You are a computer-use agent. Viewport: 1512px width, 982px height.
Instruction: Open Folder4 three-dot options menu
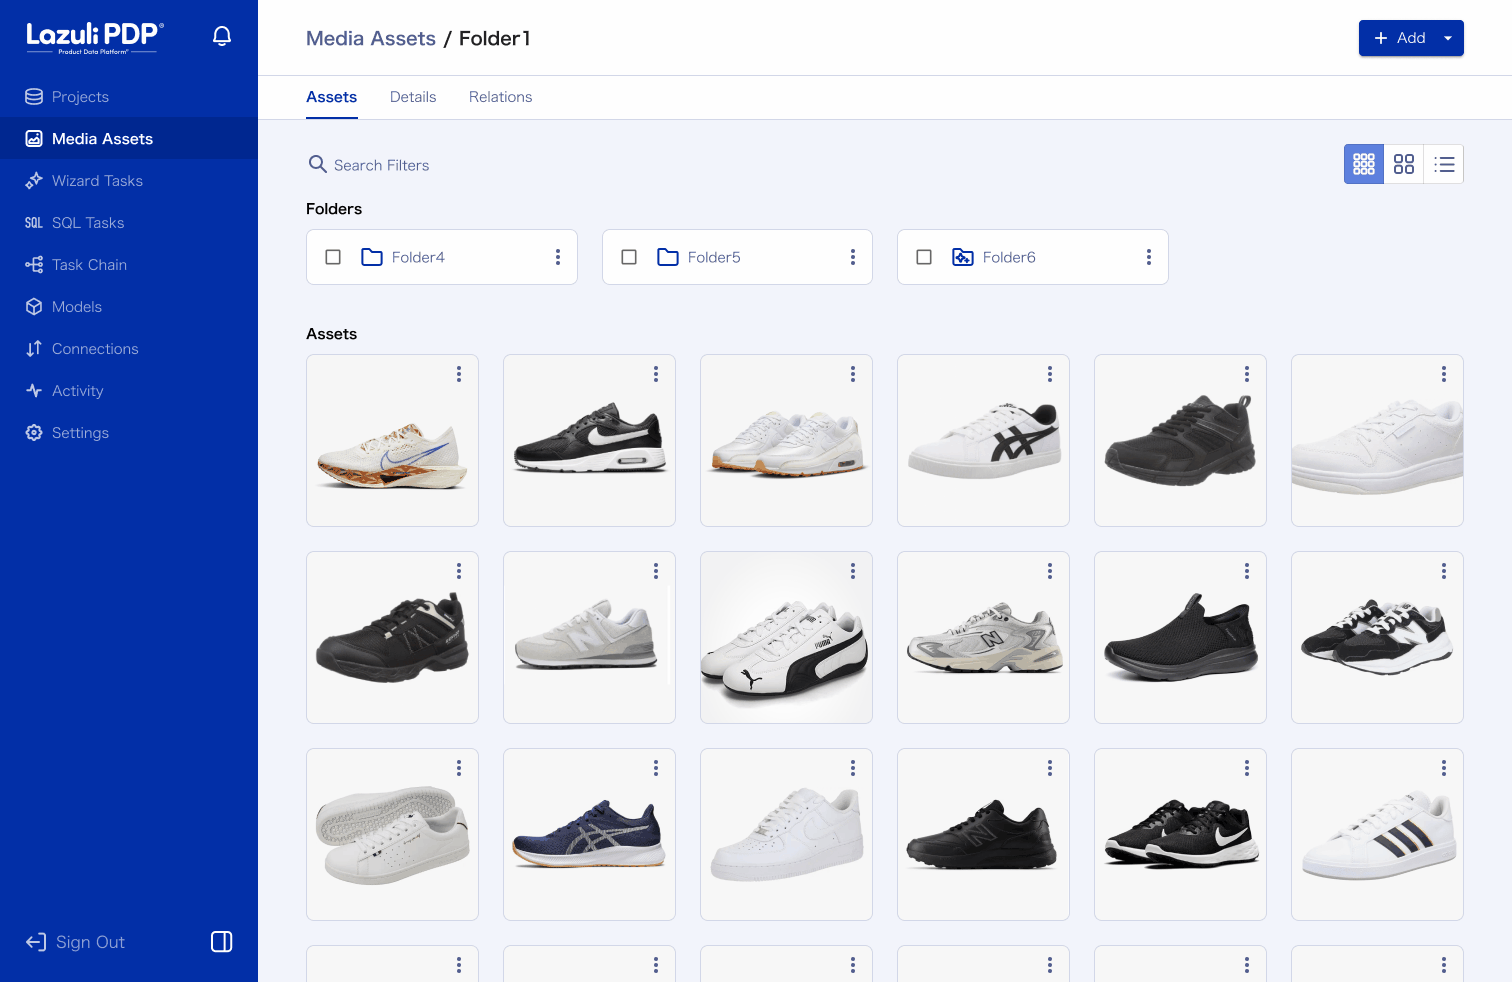pos(557,257)
